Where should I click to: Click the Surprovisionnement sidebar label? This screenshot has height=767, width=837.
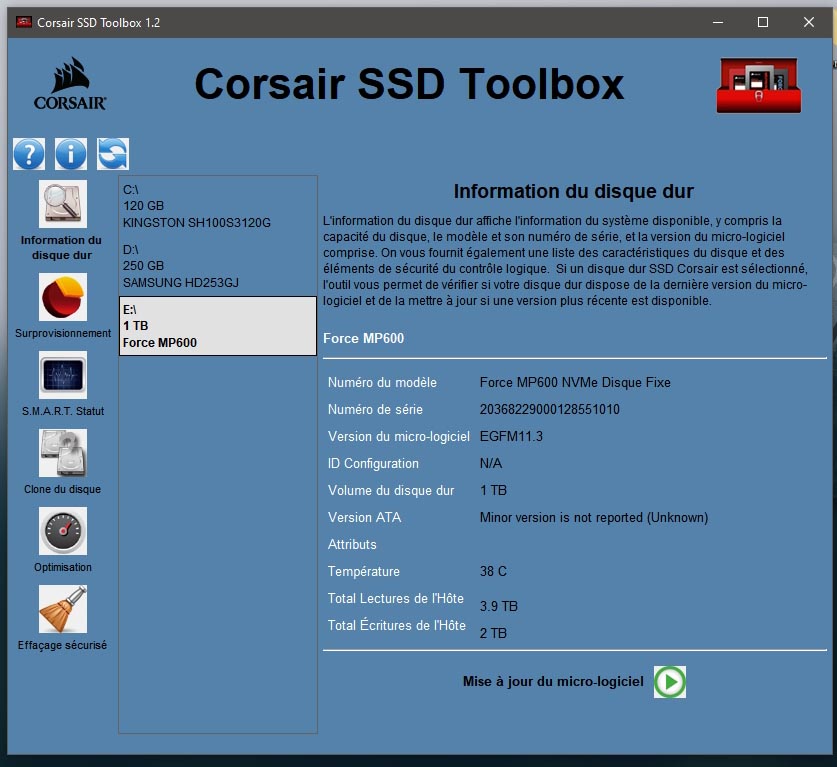pos(63,333)
